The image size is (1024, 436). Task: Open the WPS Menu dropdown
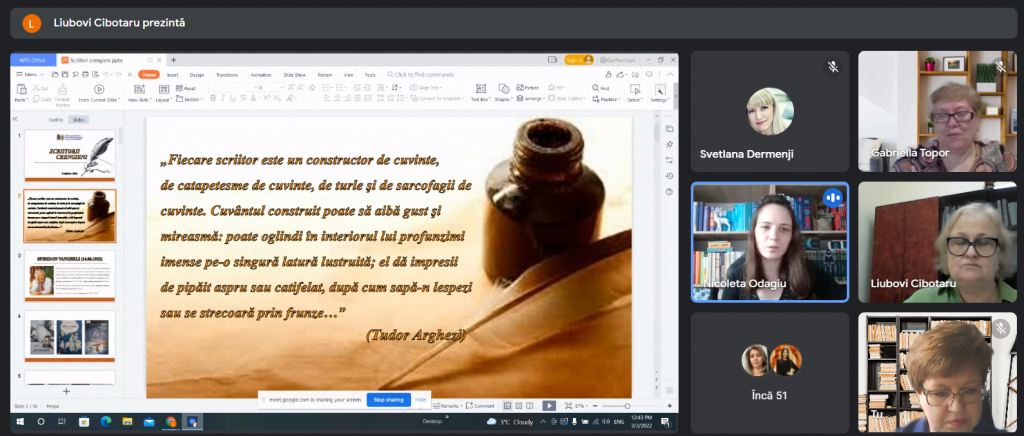pos(31,74)
